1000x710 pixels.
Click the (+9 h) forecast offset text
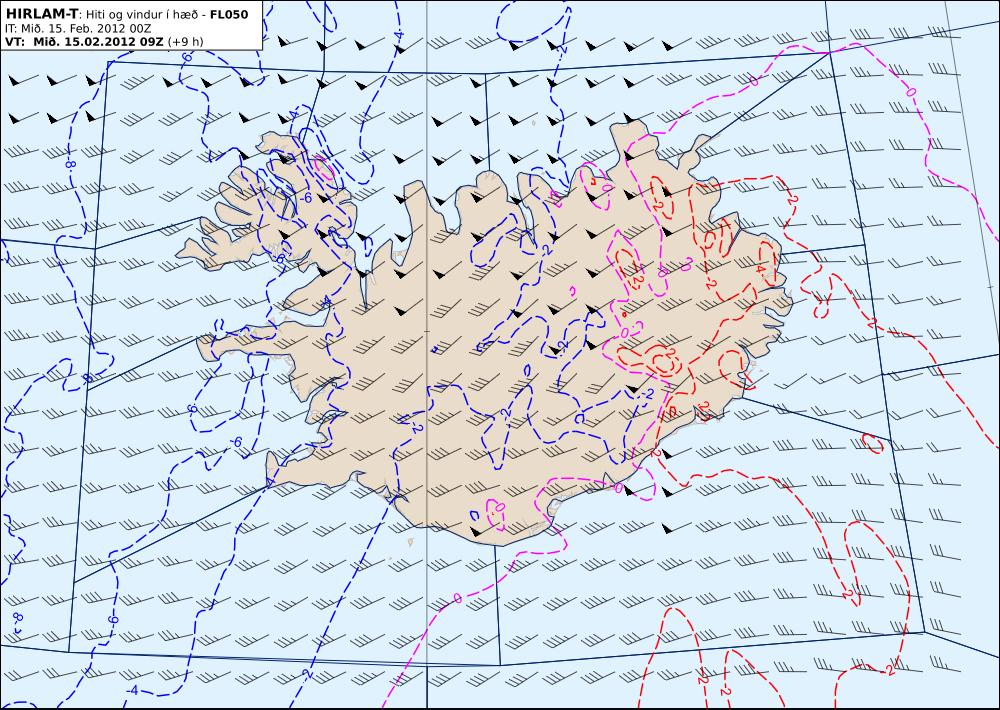(186, 41)
